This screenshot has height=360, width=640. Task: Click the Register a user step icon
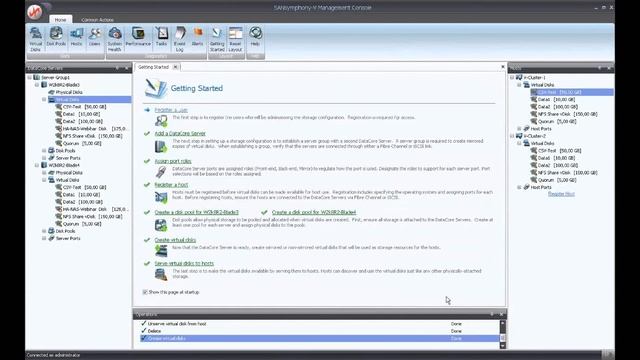(x=161, y=120)
